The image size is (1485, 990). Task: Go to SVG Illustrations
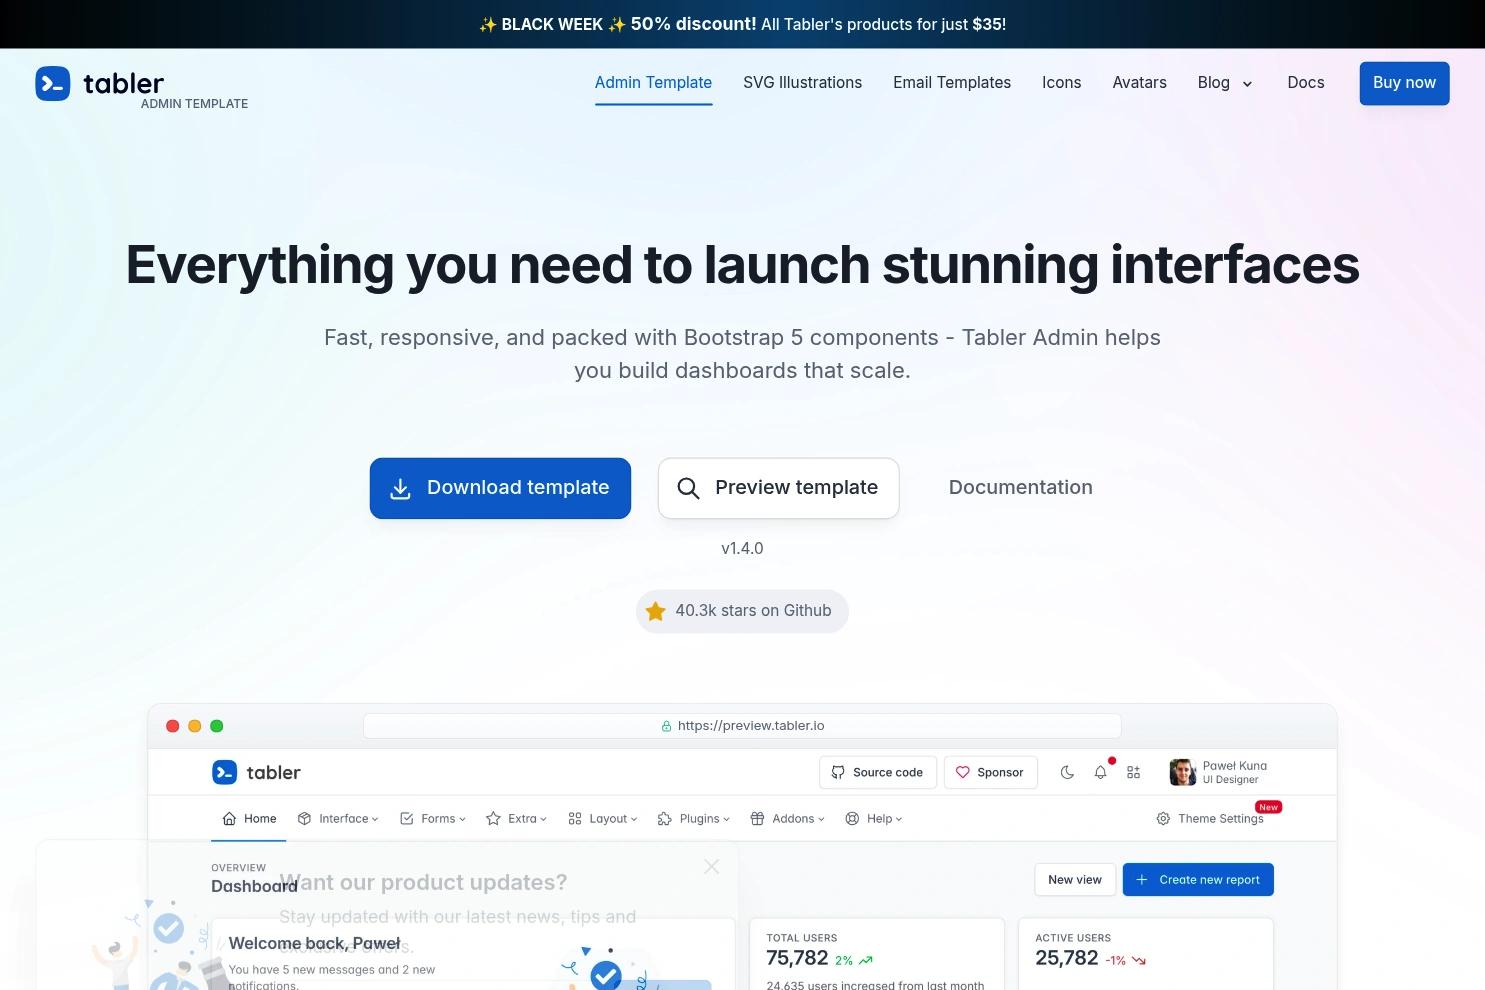click(x=802, y=83)
